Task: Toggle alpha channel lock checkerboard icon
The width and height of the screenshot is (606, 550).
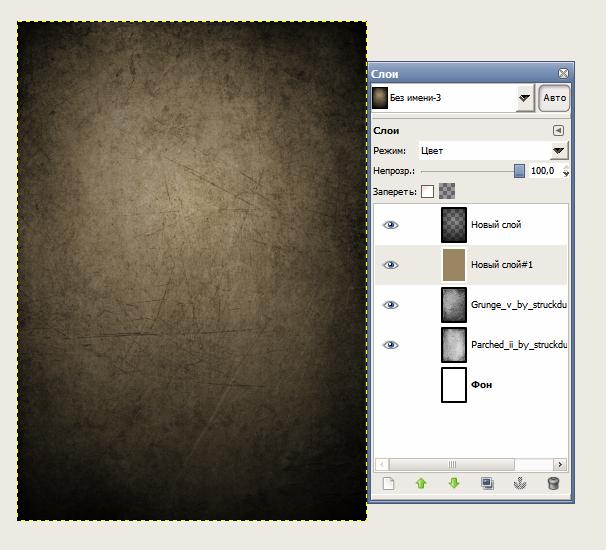Action: point(447,191)
